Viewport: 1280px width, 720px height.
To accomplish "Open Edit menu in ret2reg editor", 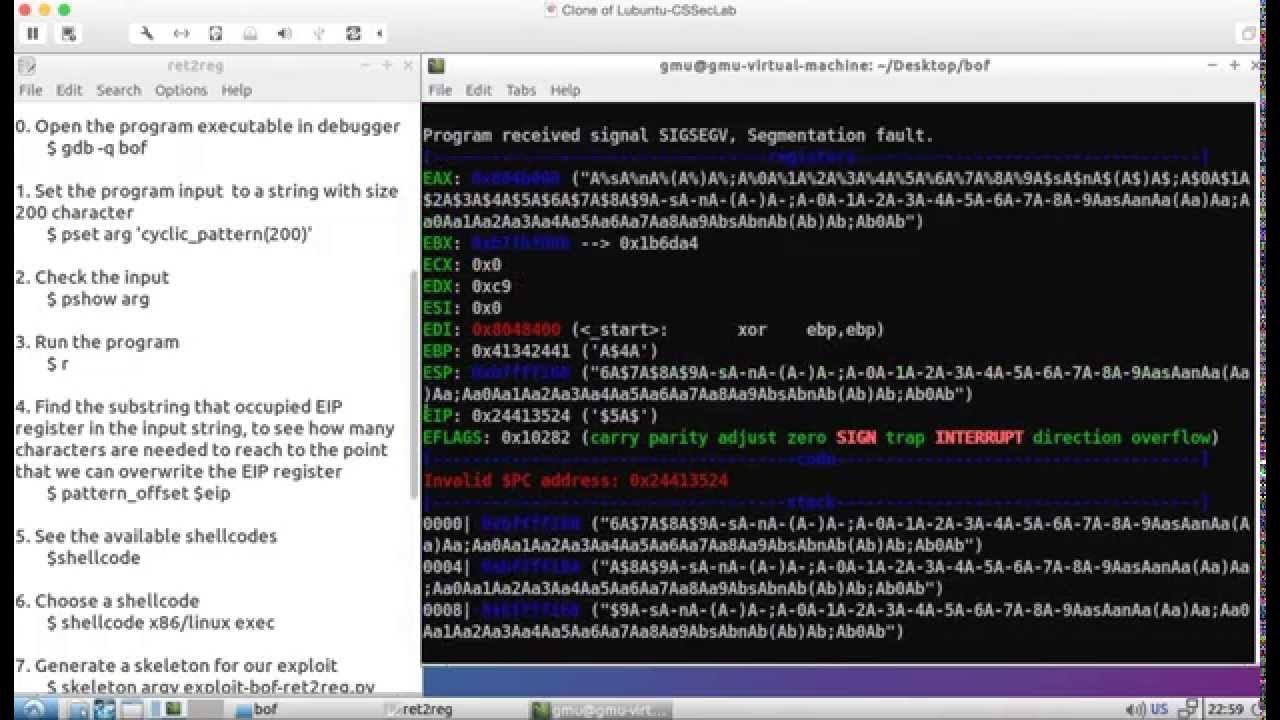I will 69,90.
